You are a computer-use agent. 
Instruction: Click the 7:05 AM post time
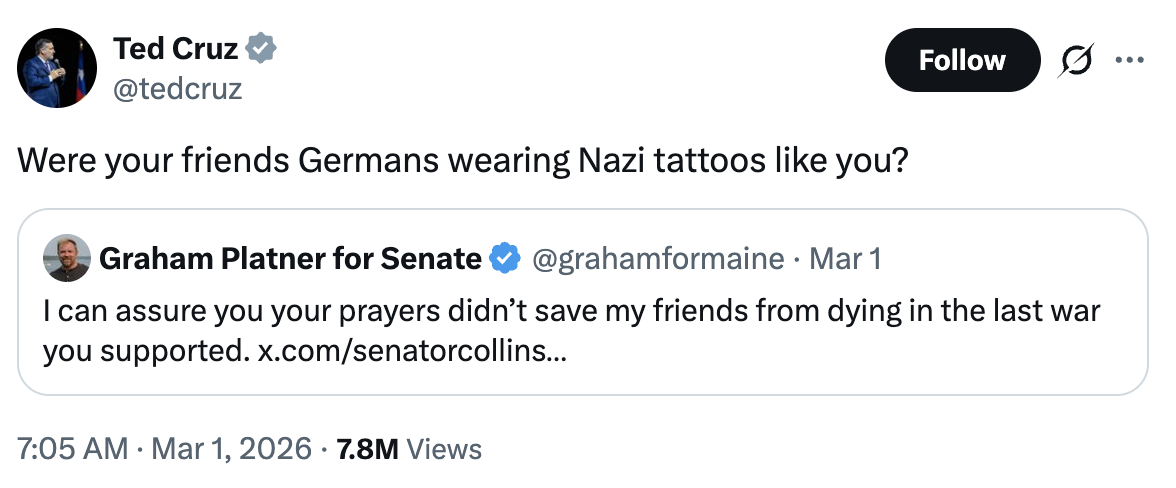pos(72,449)
